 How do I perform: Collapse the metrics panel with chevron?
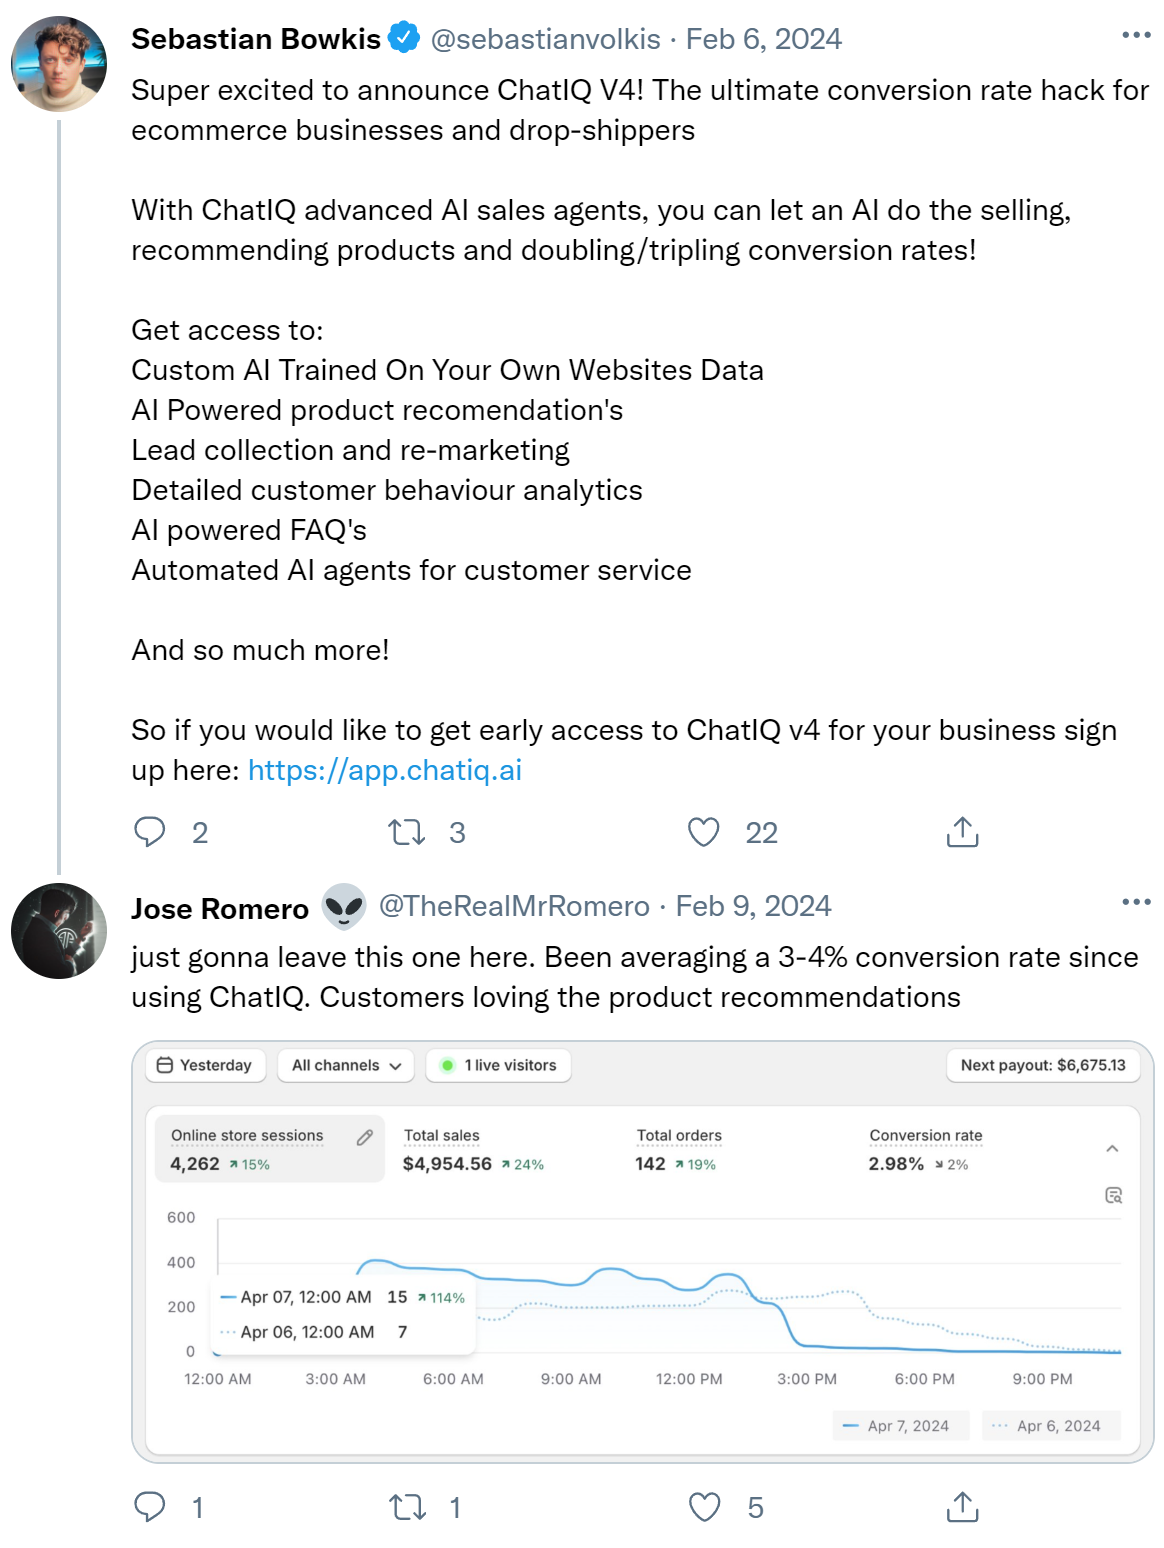1112,1149
